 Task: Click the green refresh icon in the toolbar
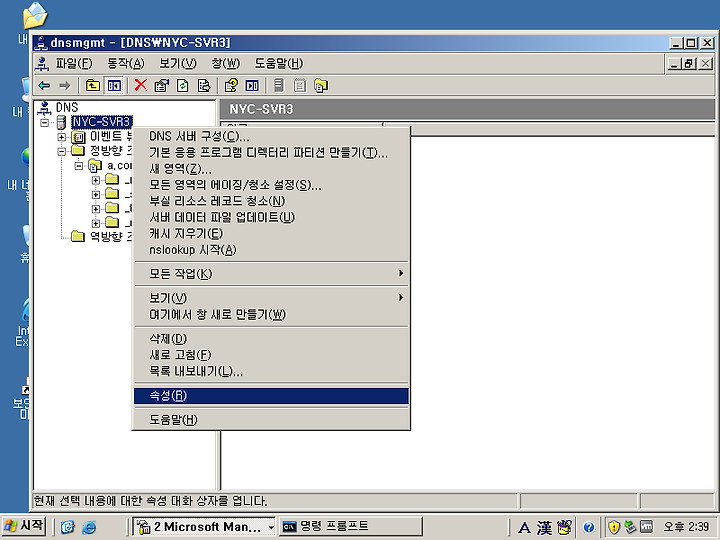183,85
